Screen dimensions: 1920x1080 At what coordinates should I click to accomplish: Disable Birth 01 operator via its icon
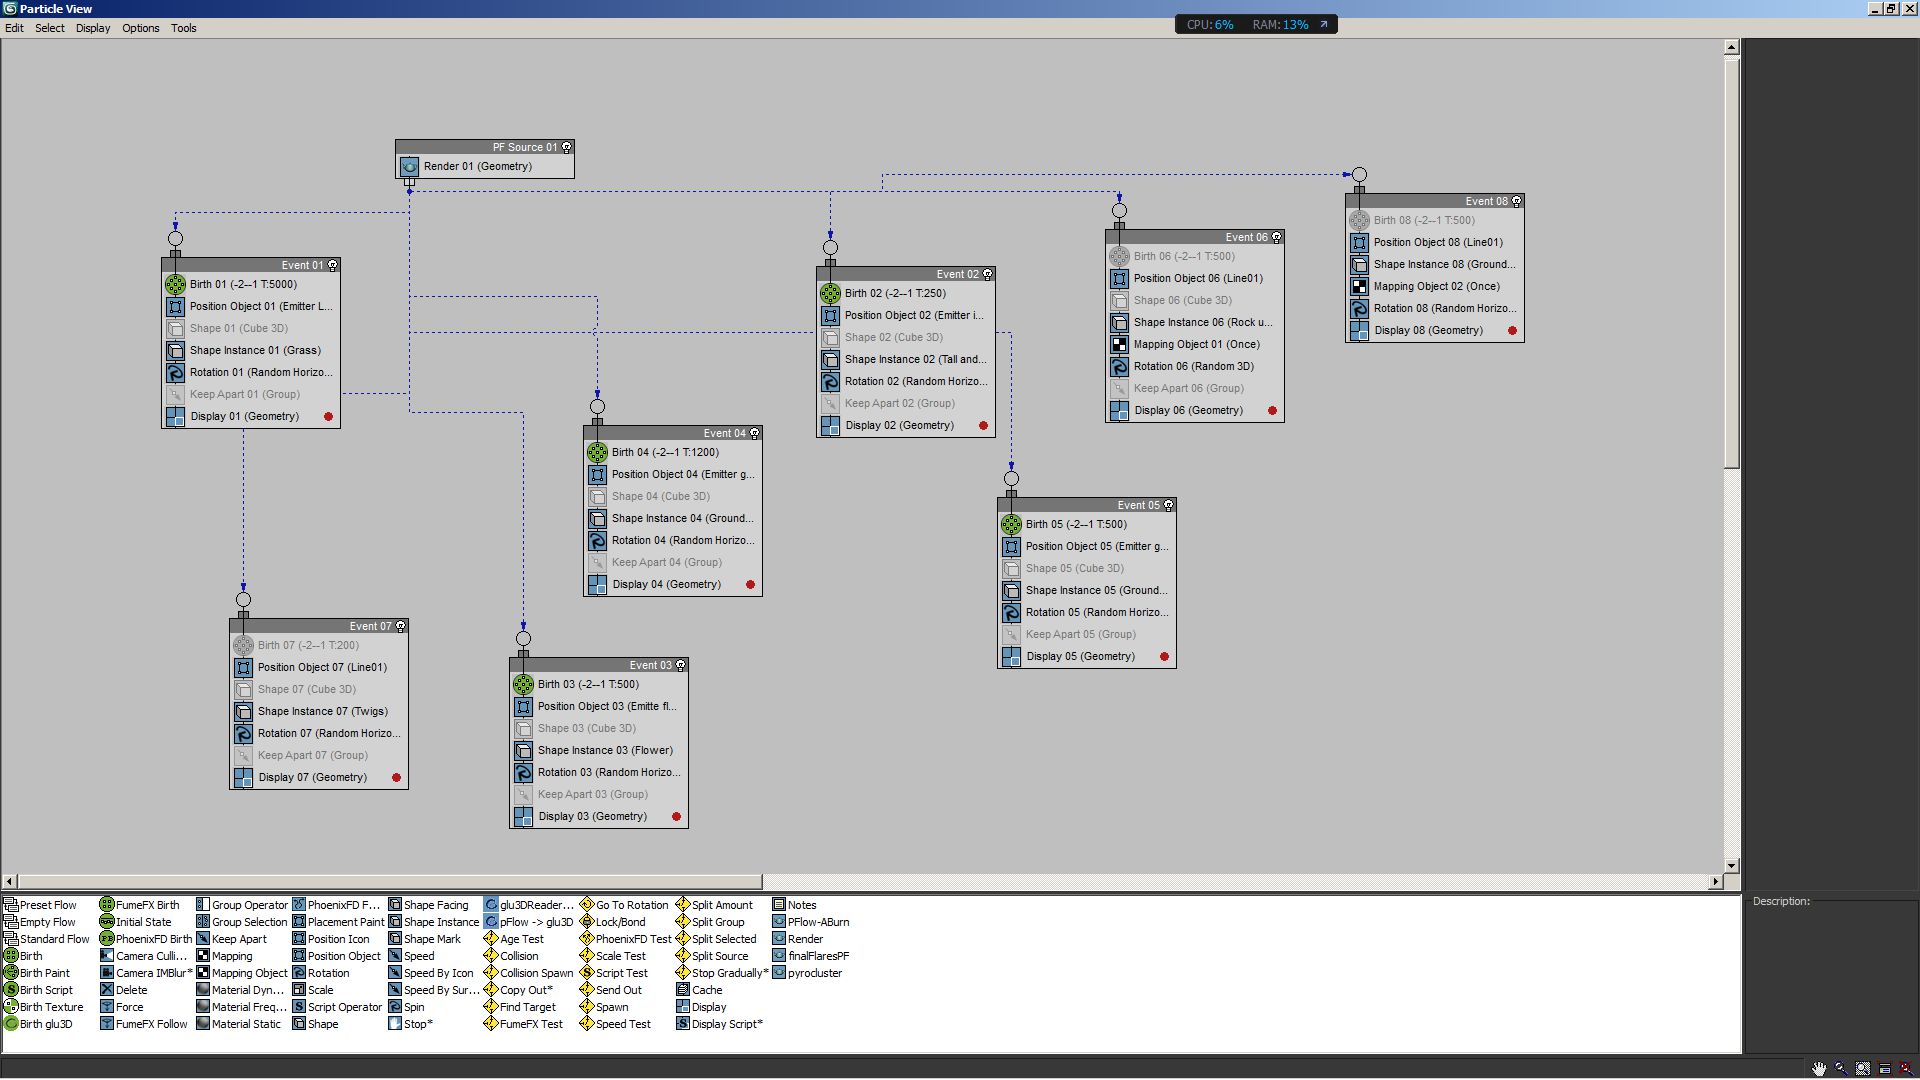(175, 285)
